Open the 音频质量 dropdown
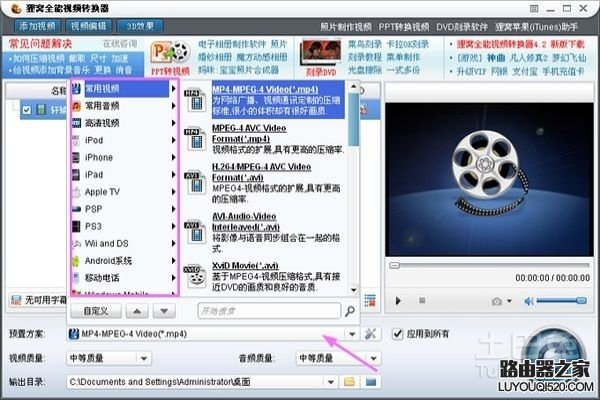The image size is (600, 400). 338,358
